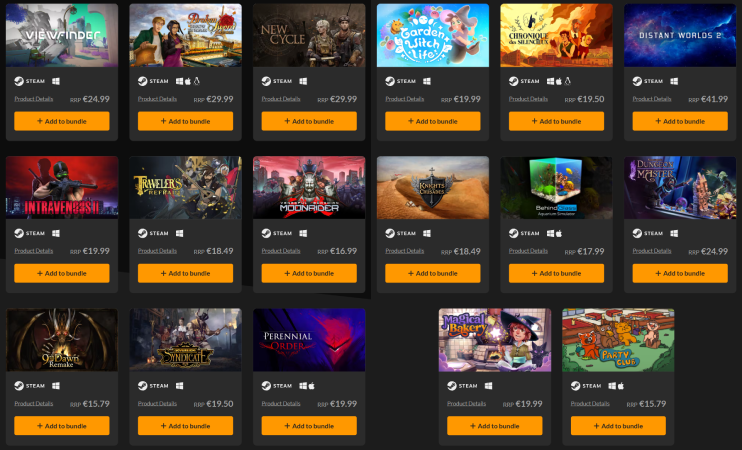Click the Windows icon on the Party Club card
The width and height of the screenshot is (742, 450).
(612, 386)
